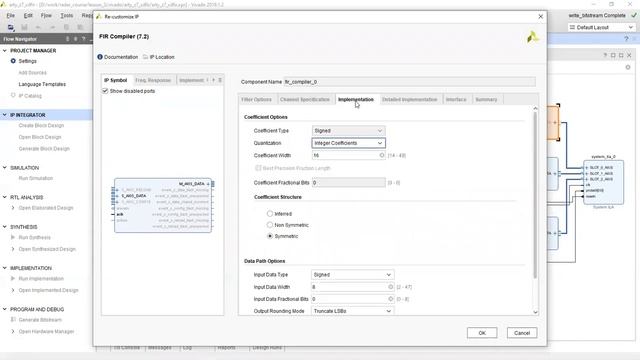Screen dimensions: 640x360
Task: Collapse IP INTEGRATOR section
Action: coord(5,115)
